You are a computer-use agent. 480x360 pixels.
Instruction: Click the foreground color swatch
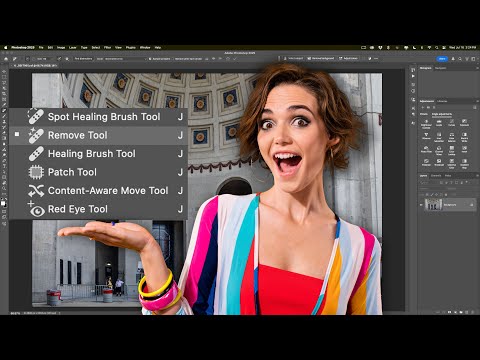tap(3, 202)
